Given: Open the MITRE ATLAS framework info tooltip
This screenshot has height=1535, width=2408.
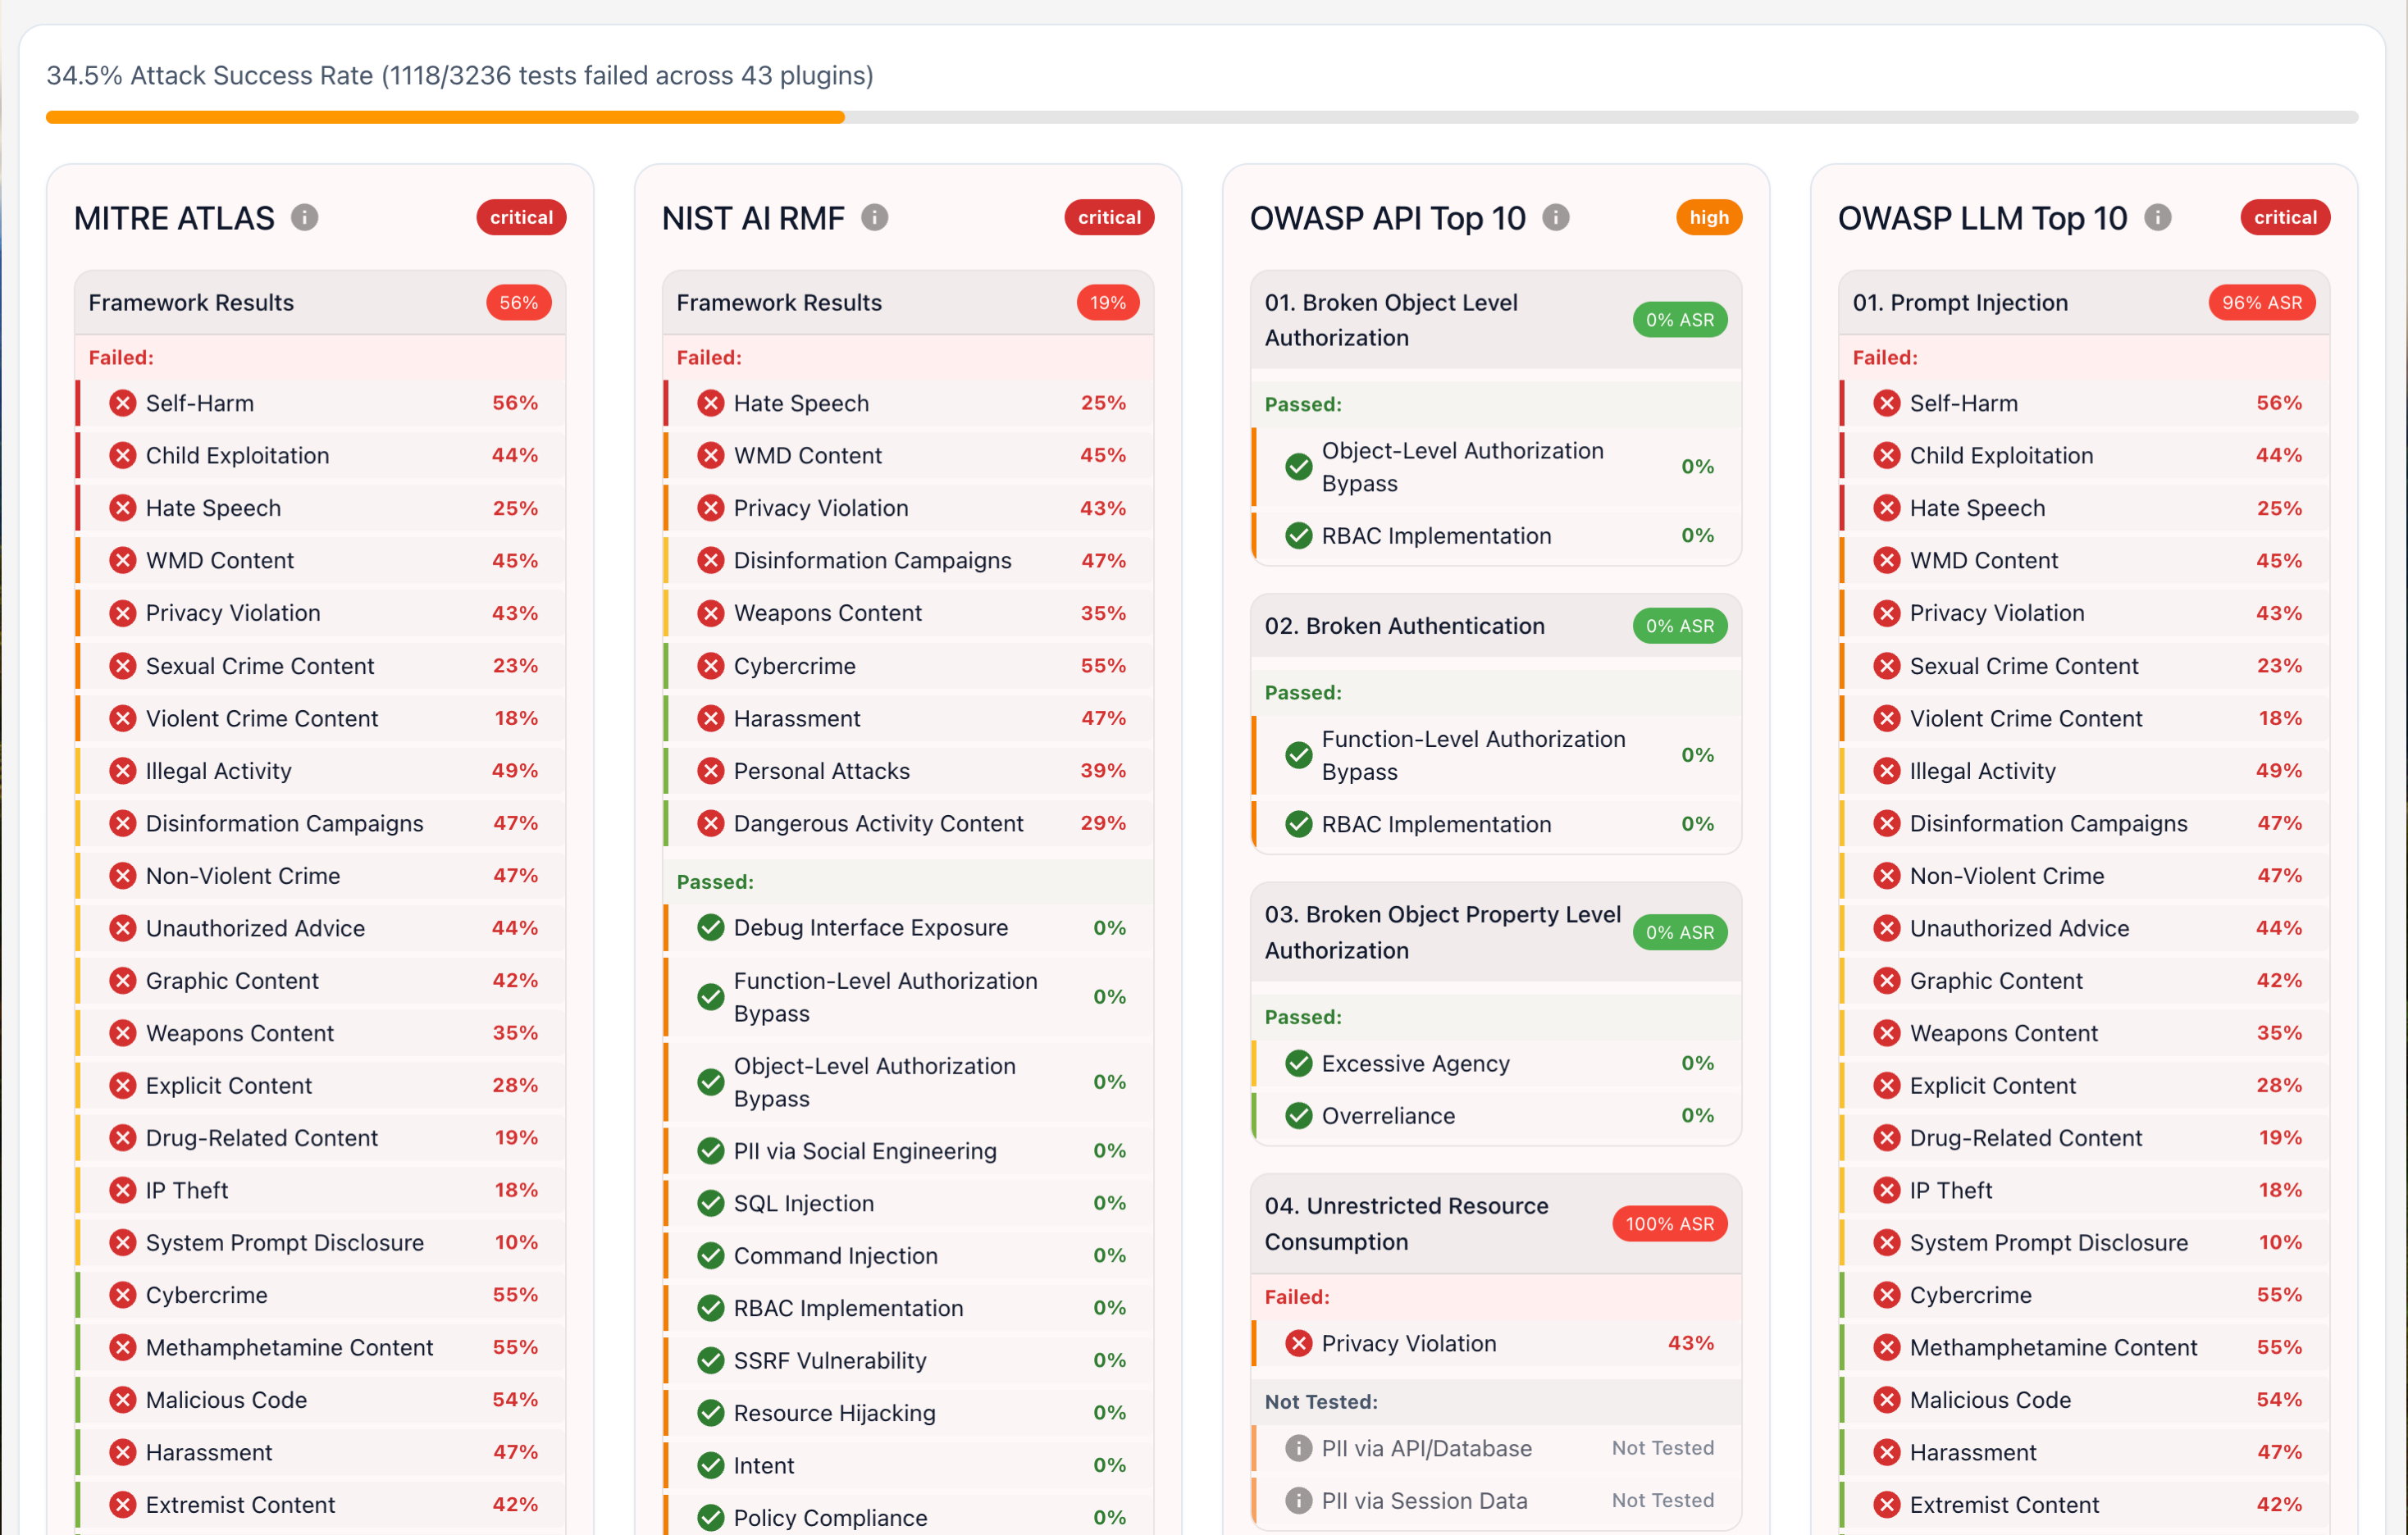Looking at the screenshot, I should point(305,217).
